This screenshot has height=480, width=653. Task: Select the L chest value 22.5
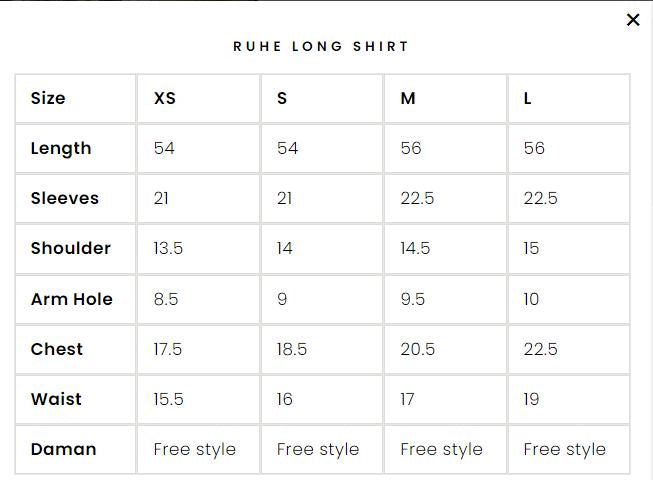coord(541,349)
